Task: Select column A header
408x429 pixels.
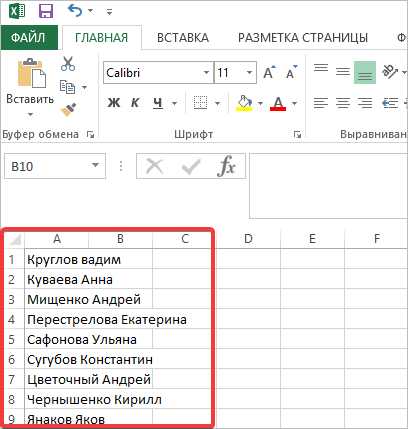Action: pos(57,239)
